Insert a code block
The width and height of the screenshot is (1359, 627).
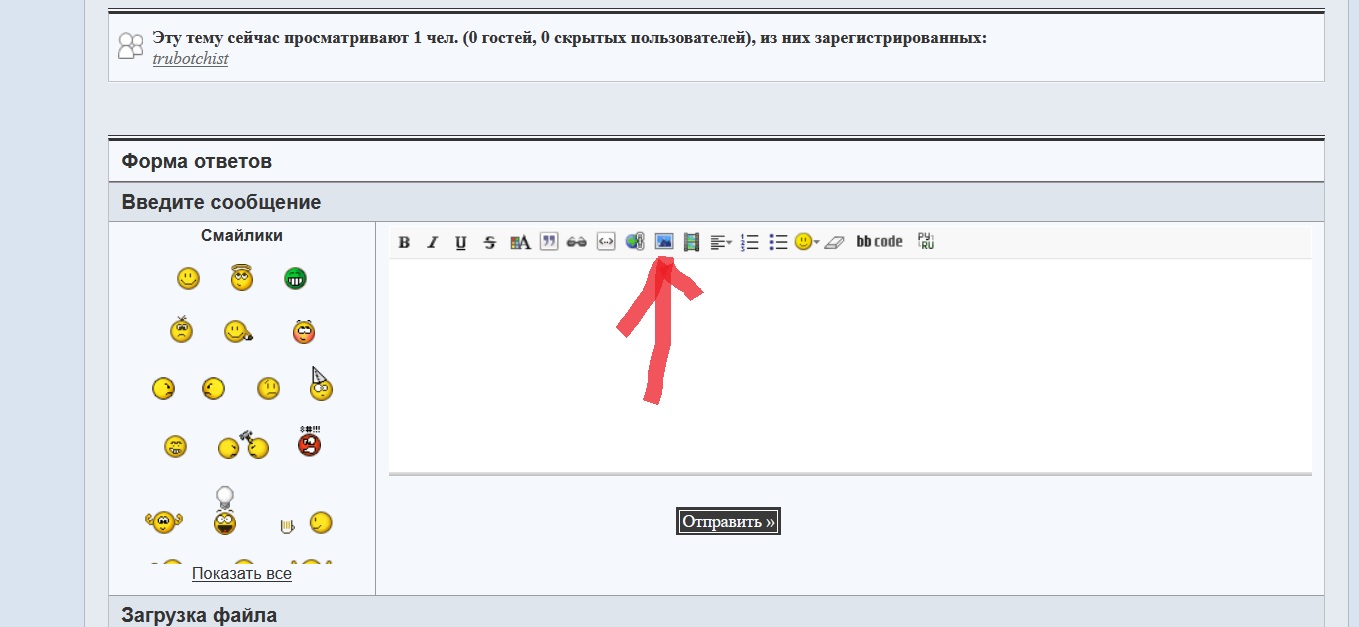point(605,241)
